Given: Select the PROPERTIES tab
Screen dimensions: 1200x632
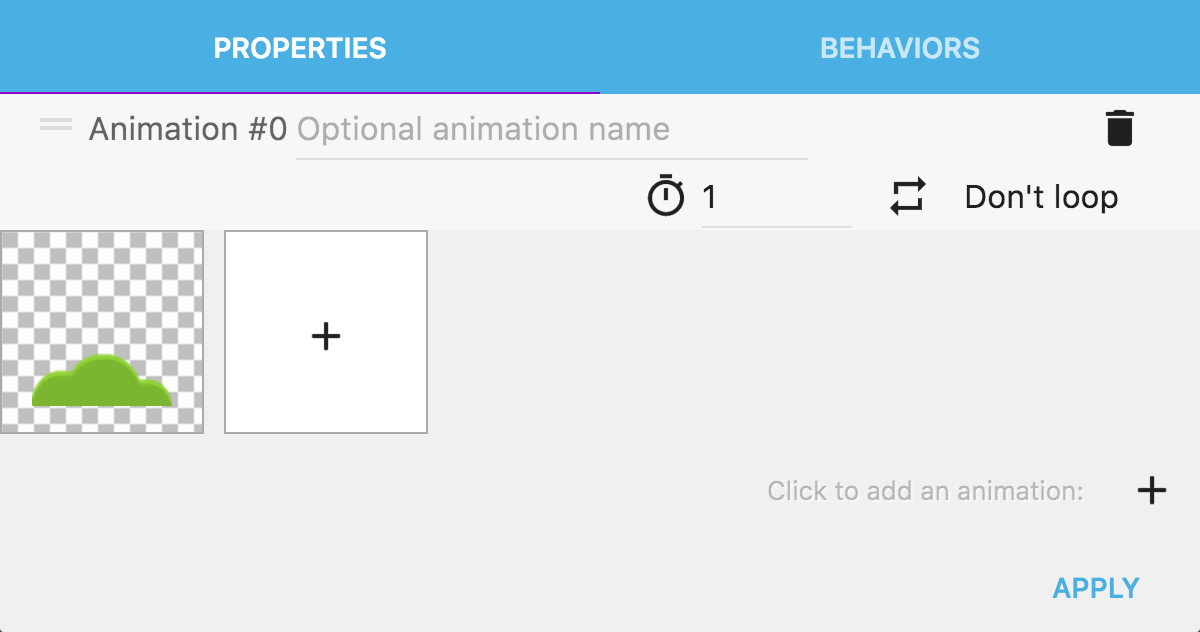Looking at the screenshot, I should click(x=300, y=47).
